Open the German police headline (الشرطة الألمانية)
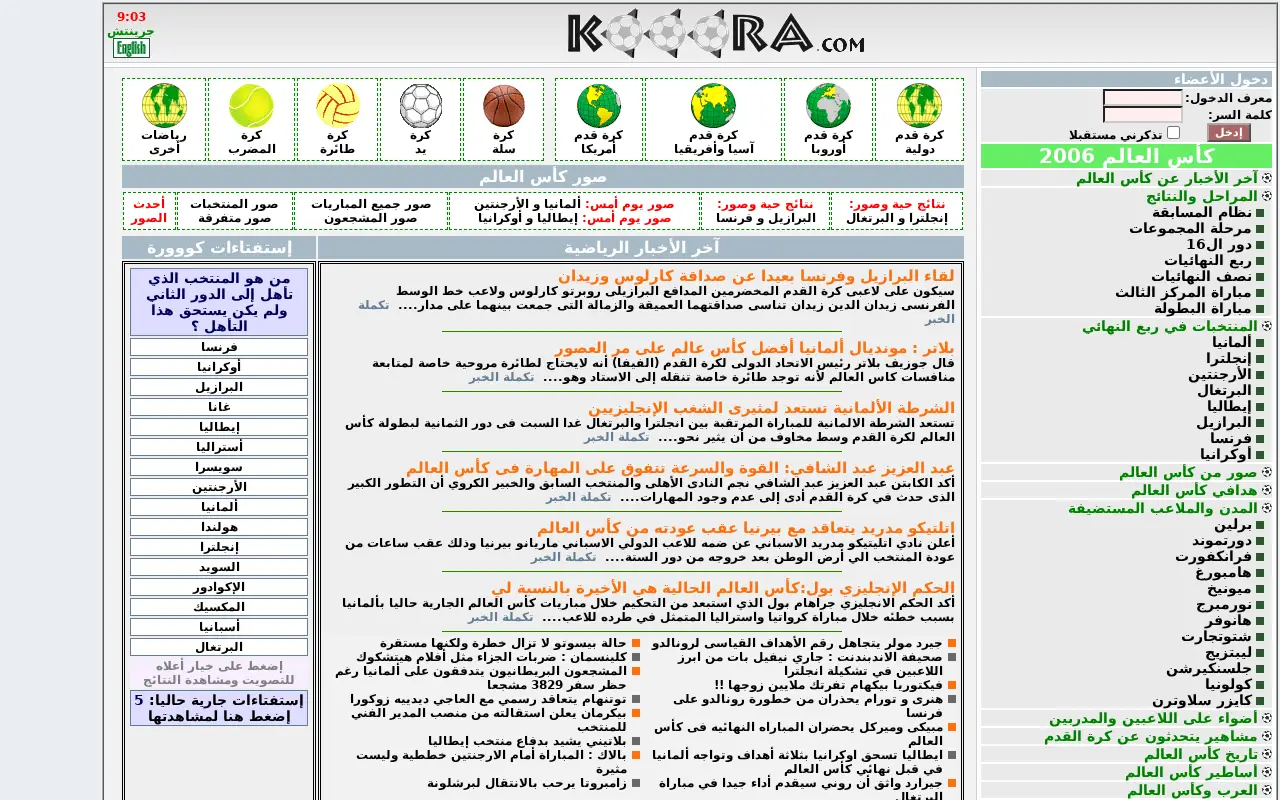This screenshot has height=800, width=1280. click(x=771, y=408)
